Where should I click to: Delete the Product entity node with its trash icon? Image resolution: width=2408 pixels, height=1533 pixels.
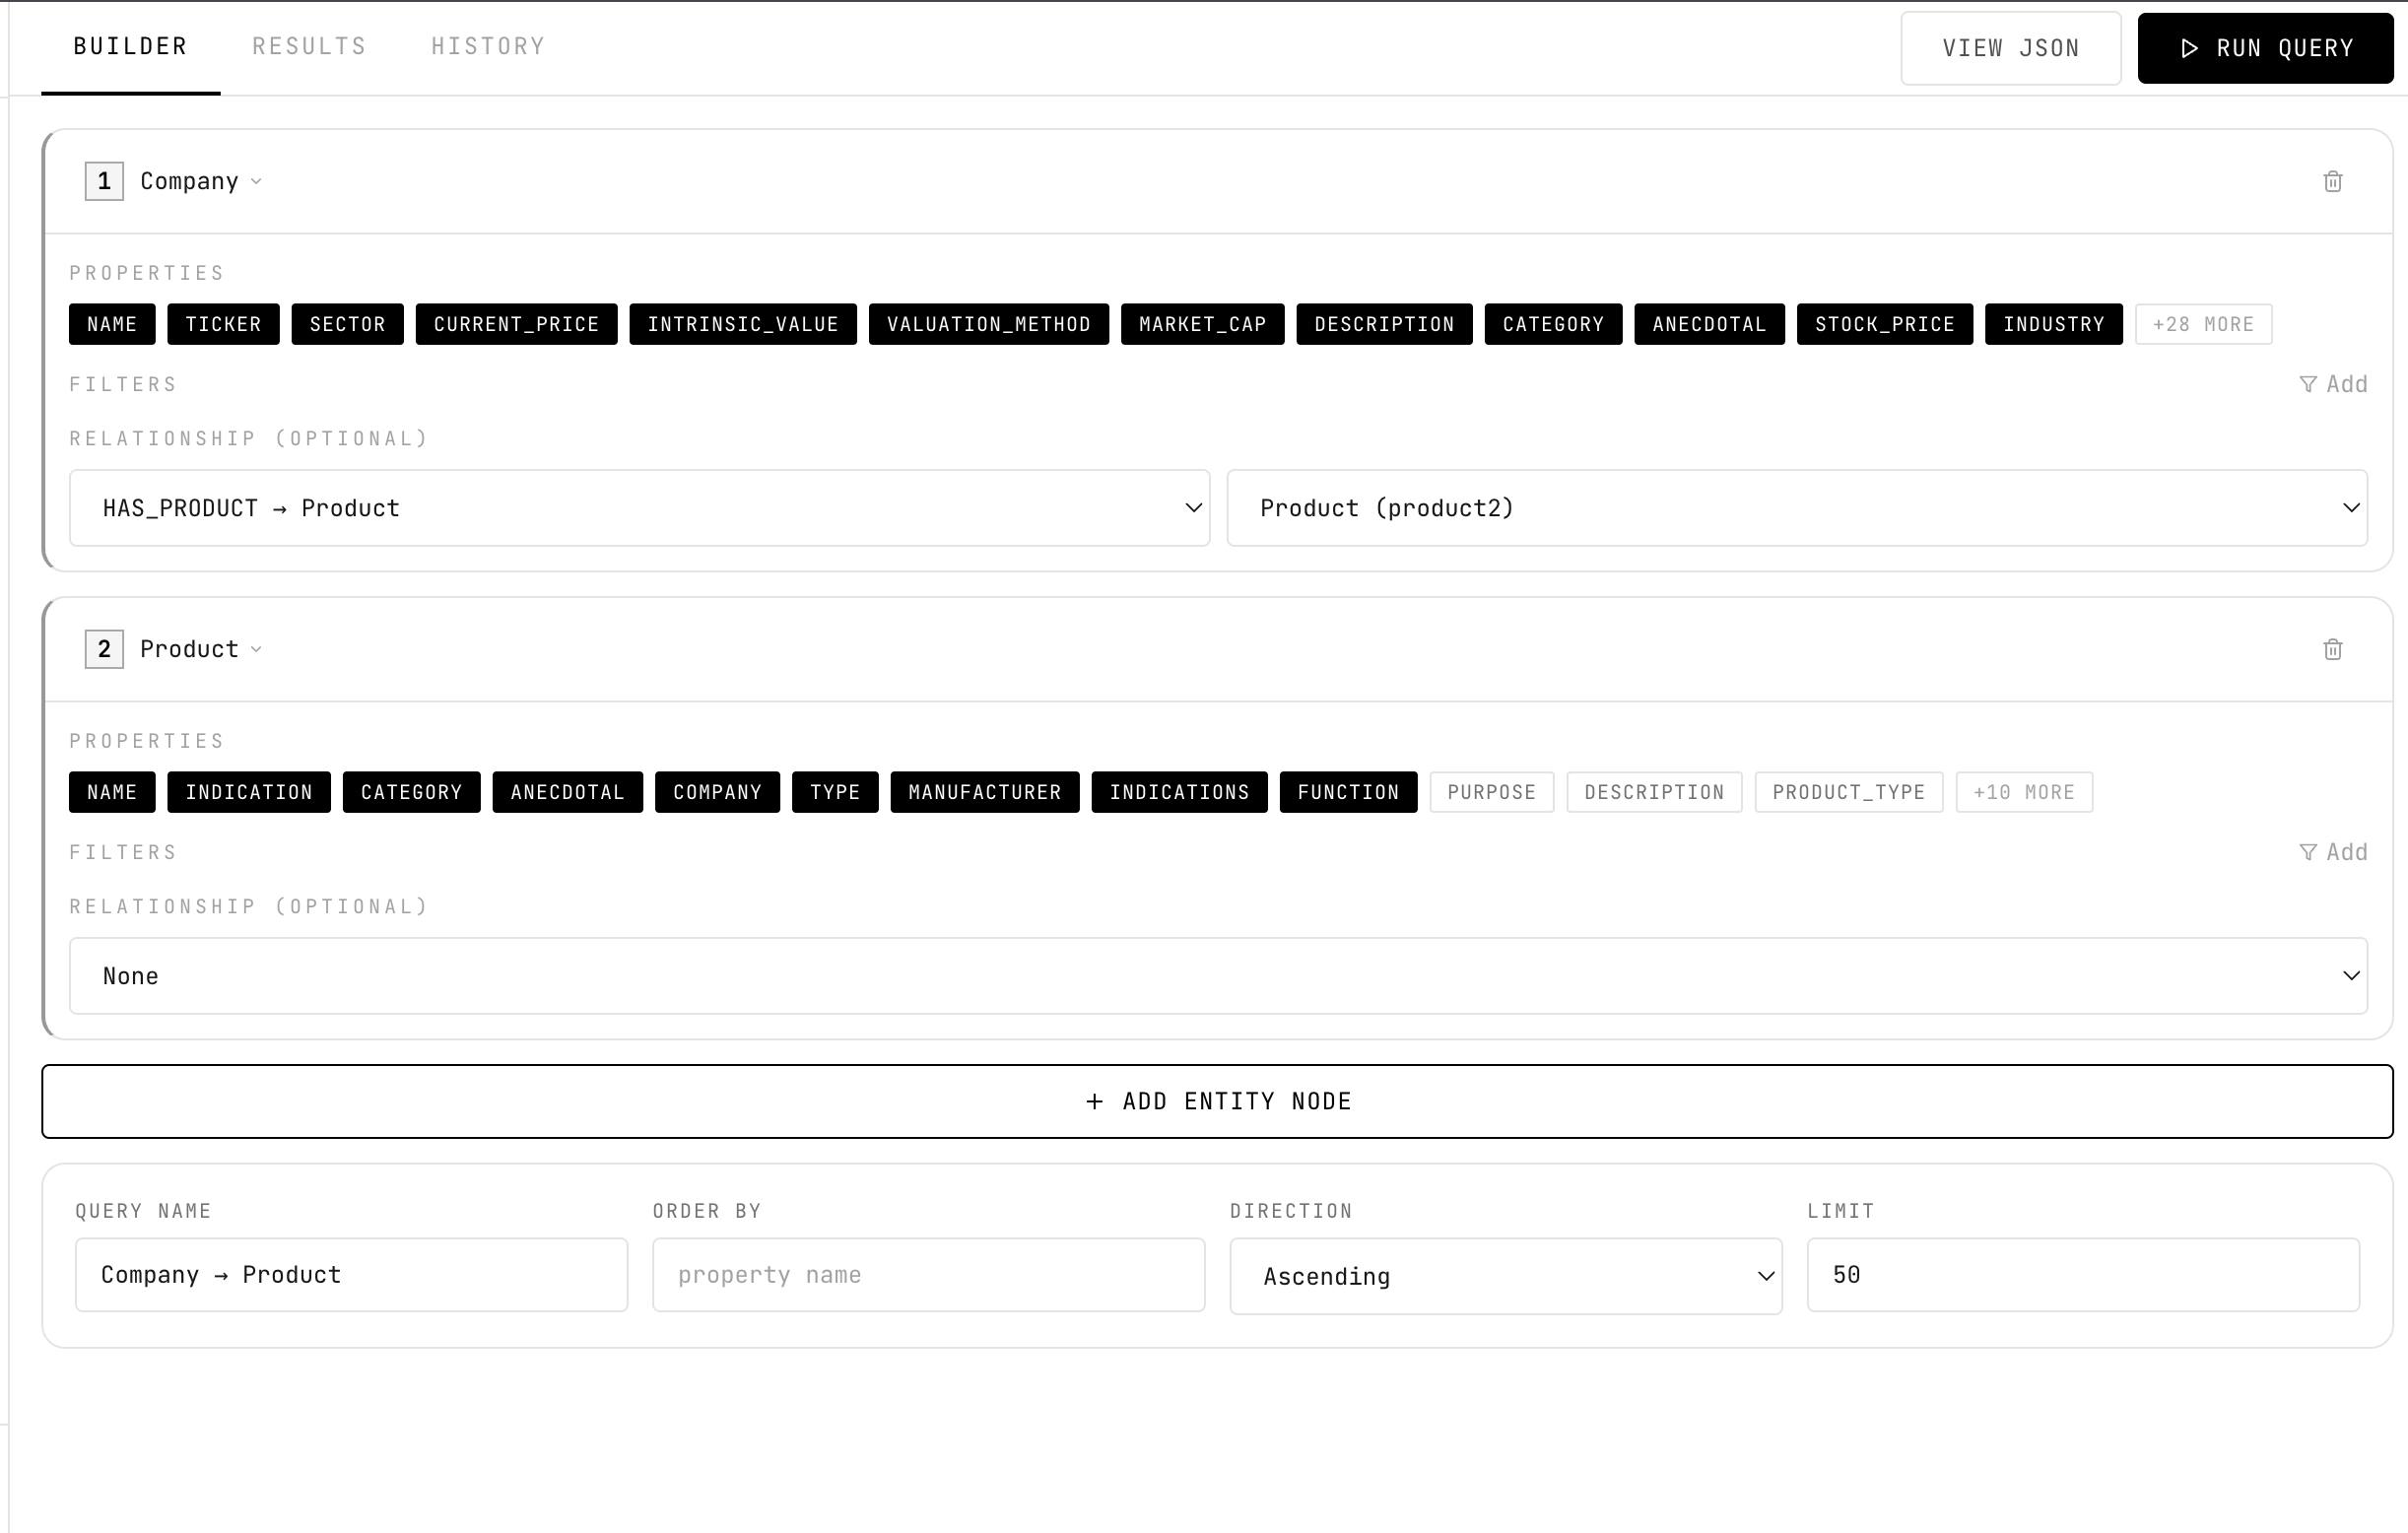(x=2332, y=649)
